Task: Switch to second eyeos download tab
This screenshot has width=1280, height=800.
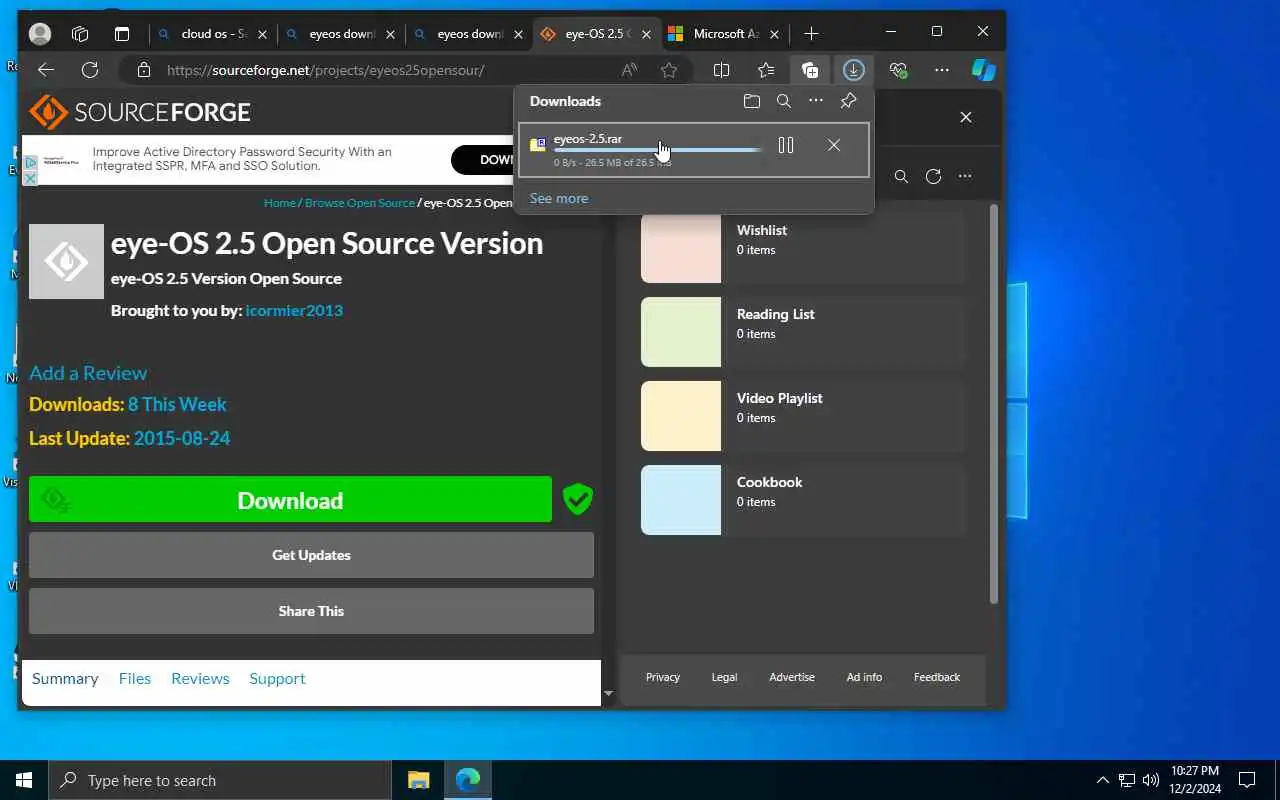Action: coord(469,34)
